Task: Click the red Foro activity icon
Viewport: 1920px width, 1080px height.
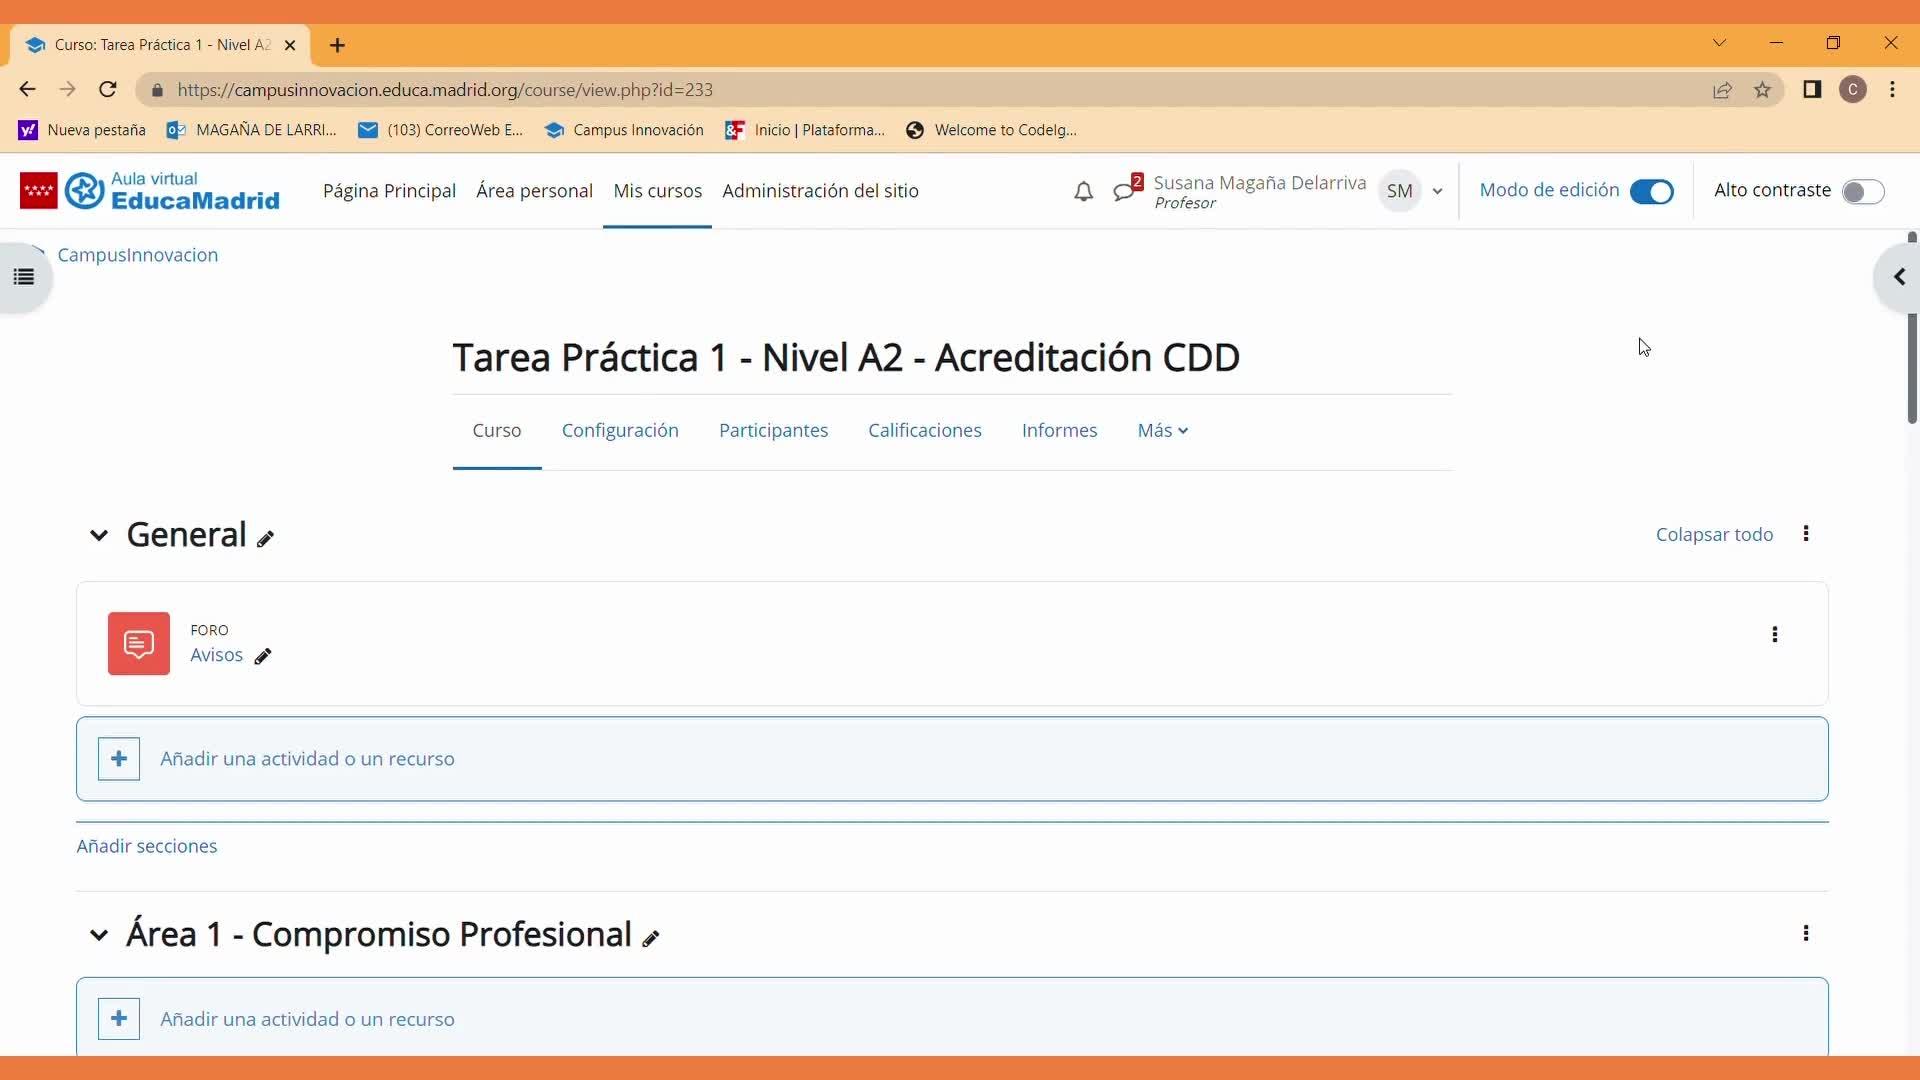Action: [139, 644]
